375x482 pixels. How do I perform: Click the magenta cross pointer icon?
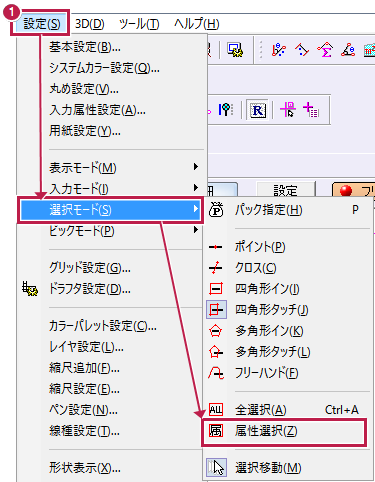coord(288,109)
